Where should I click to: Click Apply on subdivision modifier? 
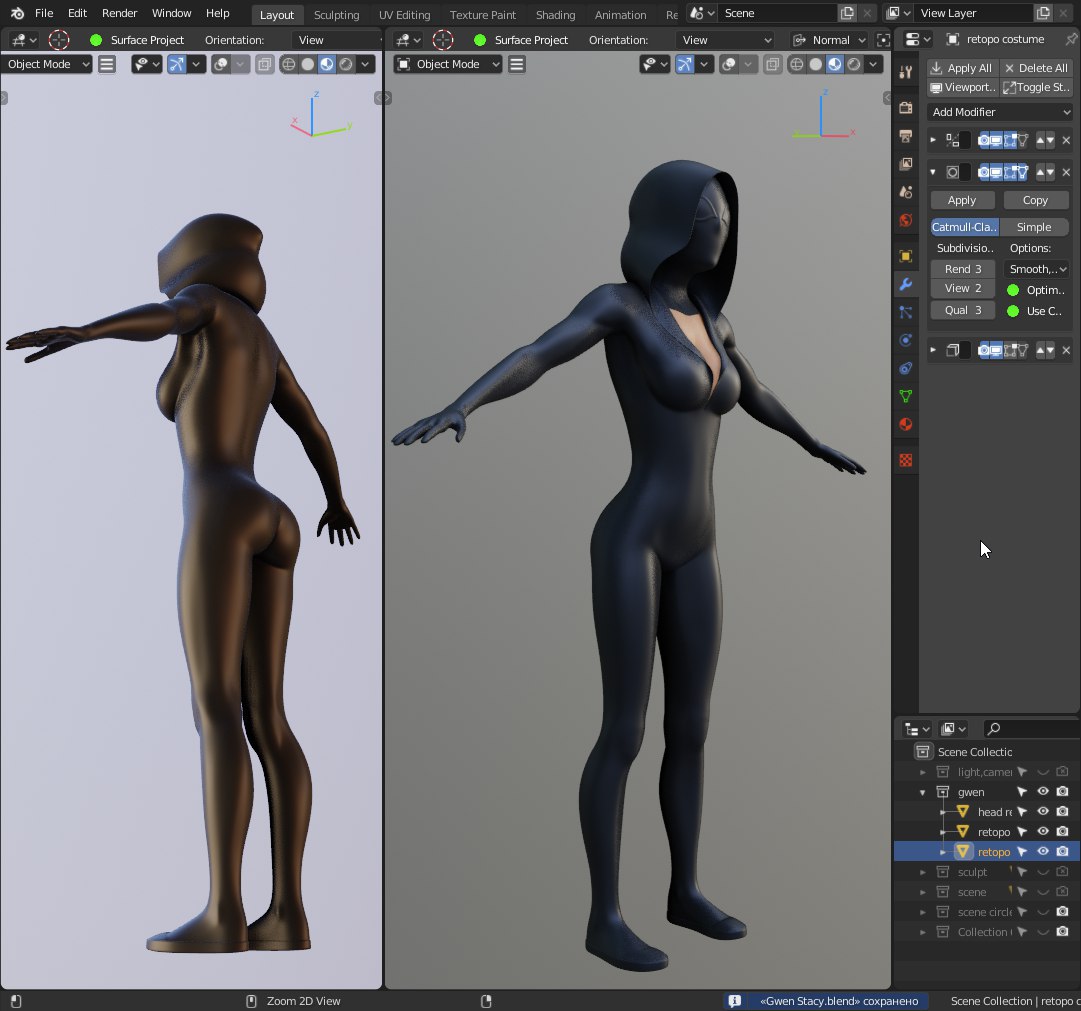point(962,200)
